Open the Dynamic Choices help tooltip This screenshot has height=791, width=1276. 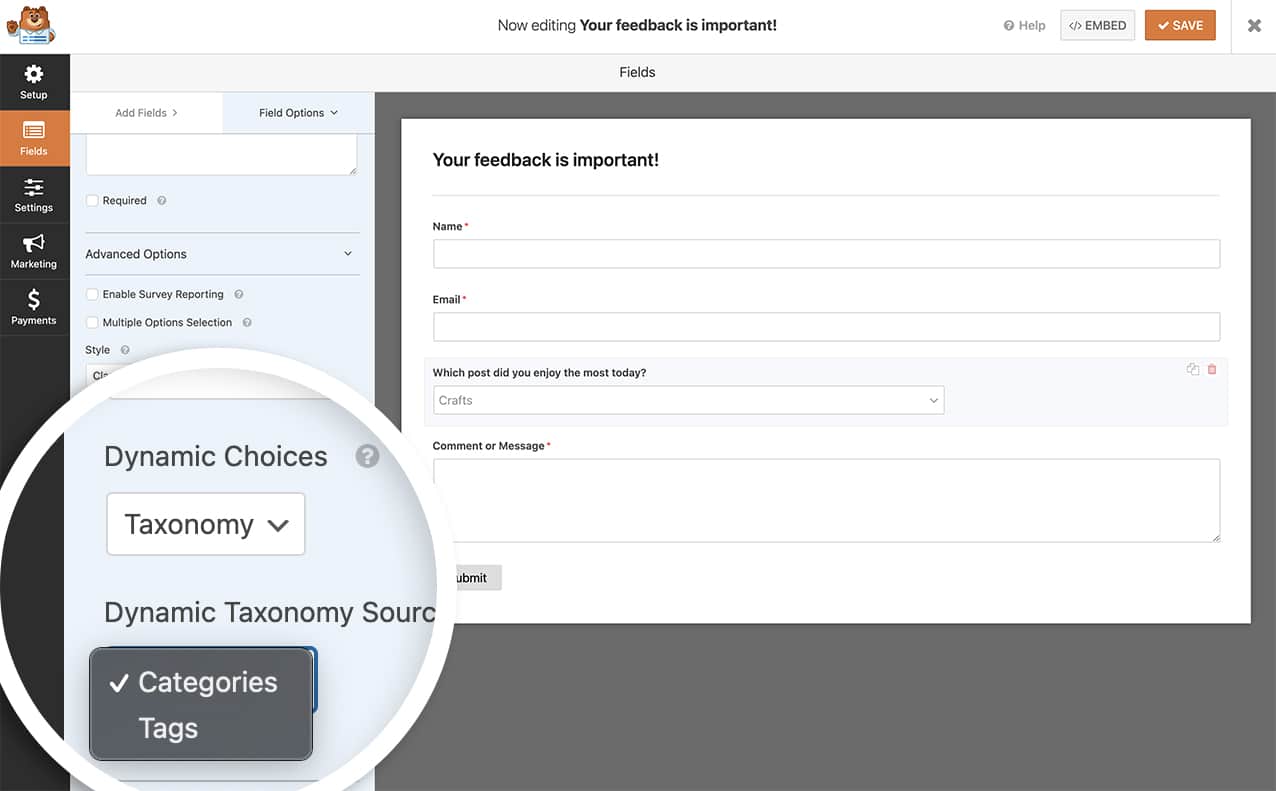click(367, 456)
